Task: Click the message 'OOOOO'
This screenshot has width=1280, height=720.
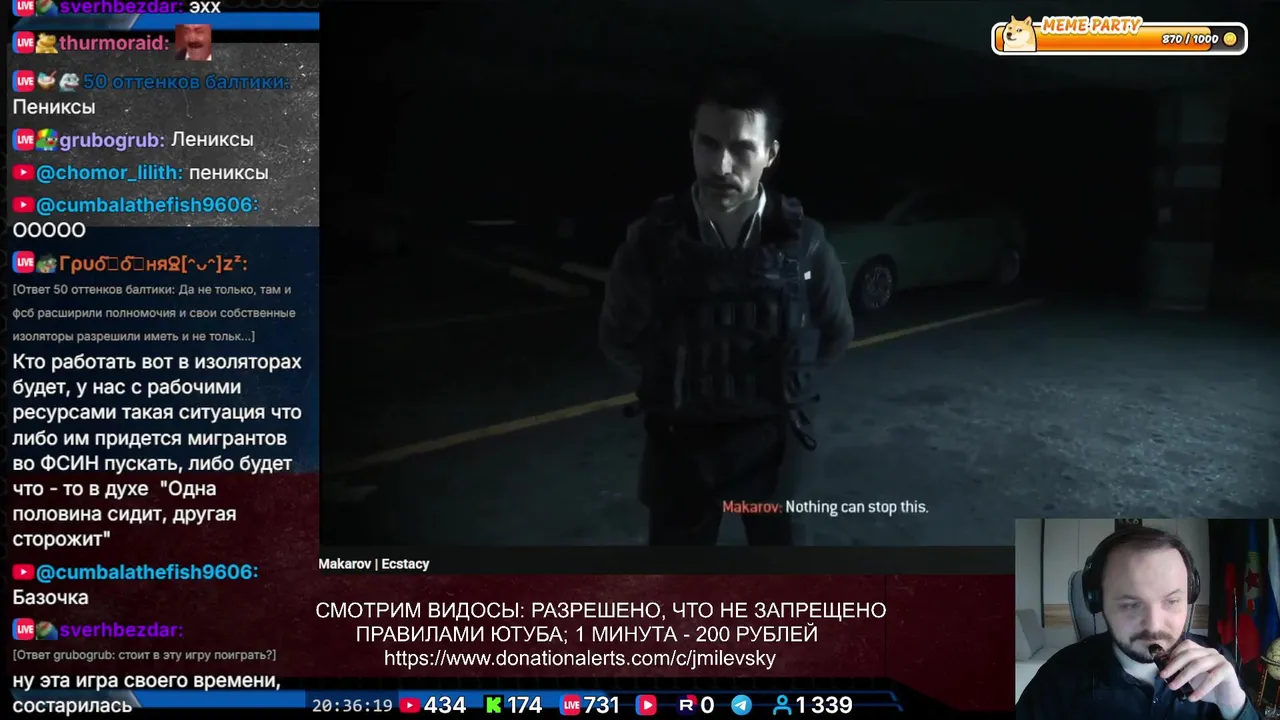Action: [x=49, y=230]
